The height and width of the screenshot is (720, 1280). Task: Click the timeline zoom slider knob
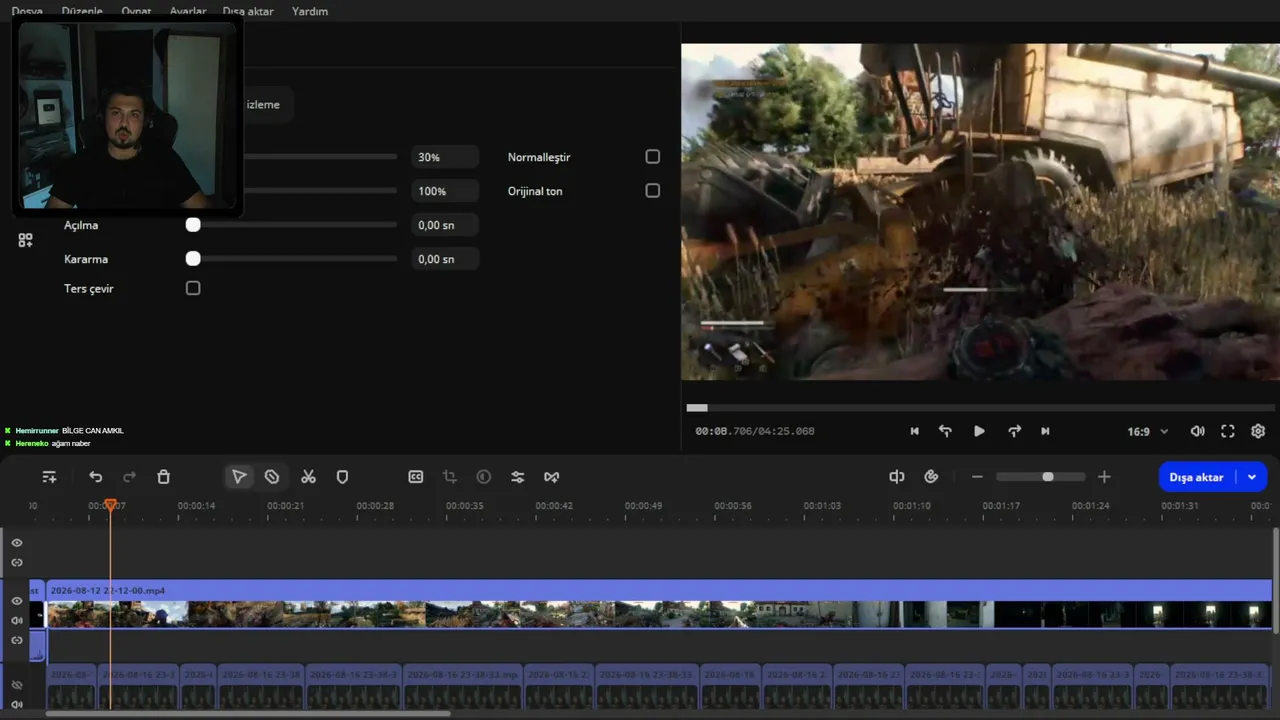[x=1048, y=477]
